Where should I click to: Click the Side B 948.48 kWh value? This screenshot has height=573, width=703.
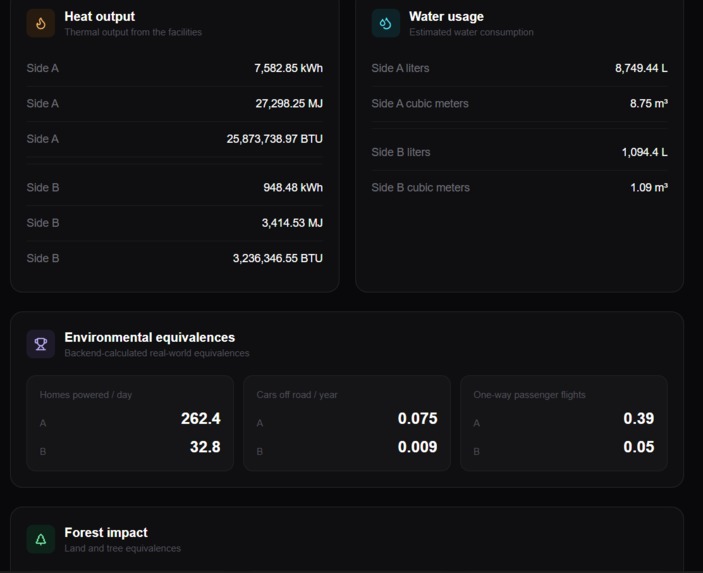point(293,187)
